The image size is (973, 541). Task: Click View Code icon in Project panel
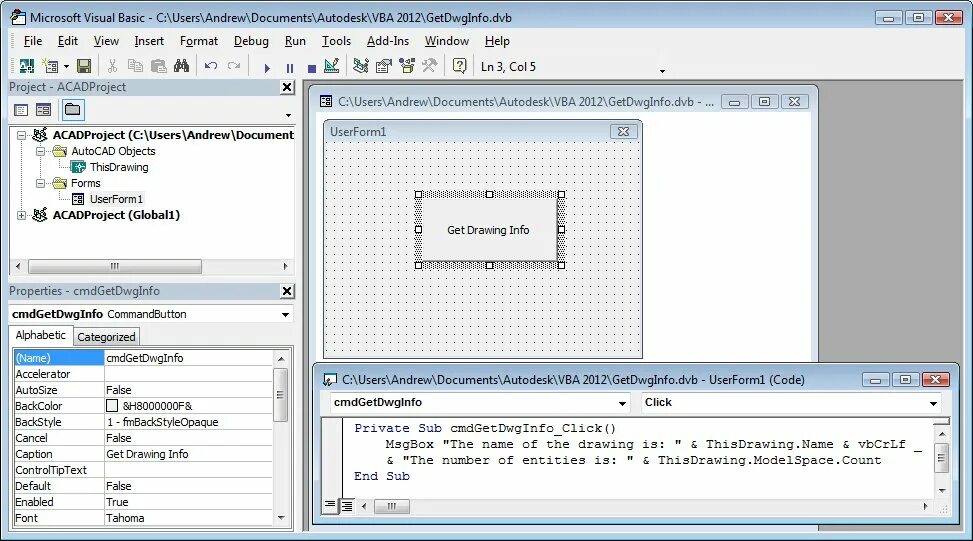point(21,110)
